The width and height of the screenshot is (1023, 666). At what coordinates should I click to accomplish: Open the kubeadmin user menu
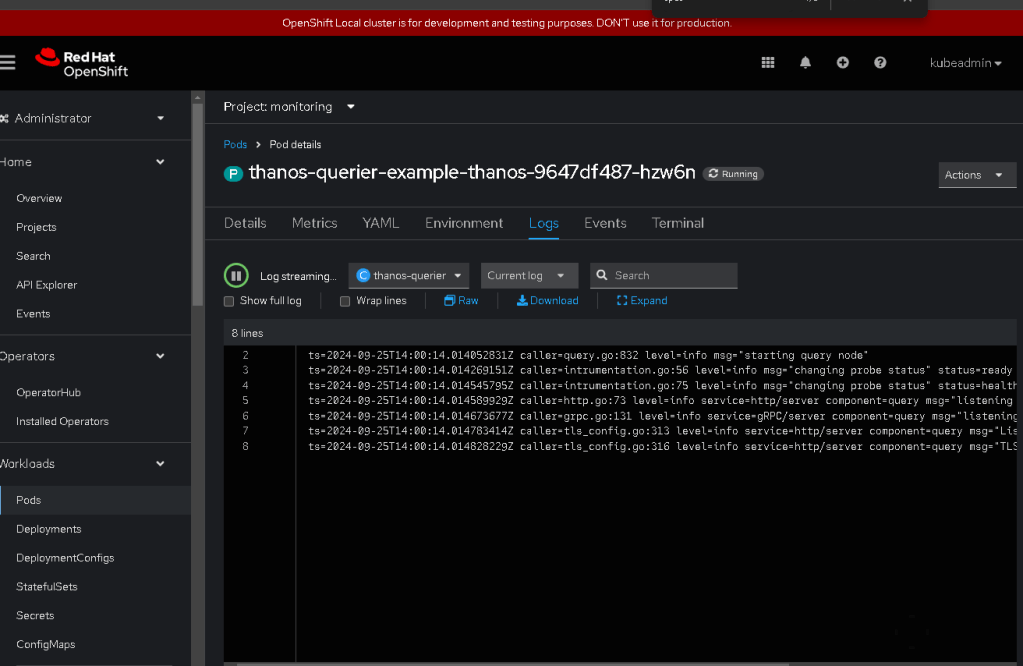(966, 63)
